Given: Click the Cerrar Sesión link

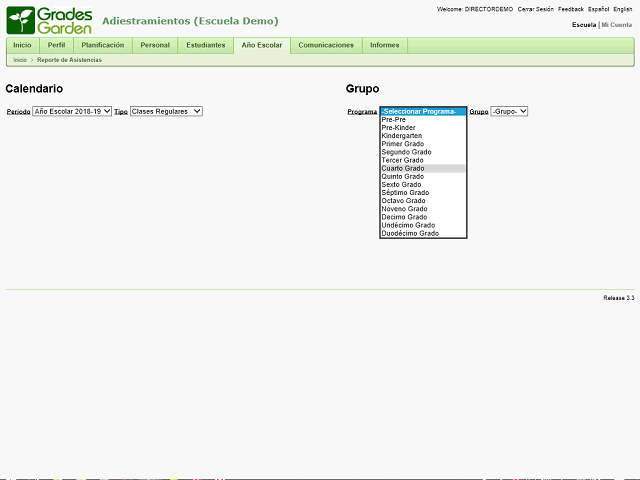Looking at the screenshot, I should point(535,9).
